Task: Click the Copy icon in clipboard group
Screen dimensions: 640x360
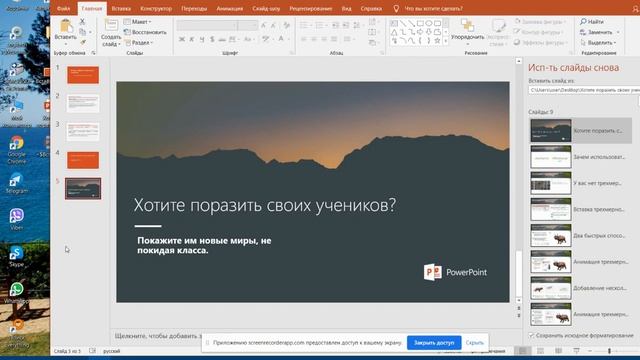Action: [x=82, y=31]
